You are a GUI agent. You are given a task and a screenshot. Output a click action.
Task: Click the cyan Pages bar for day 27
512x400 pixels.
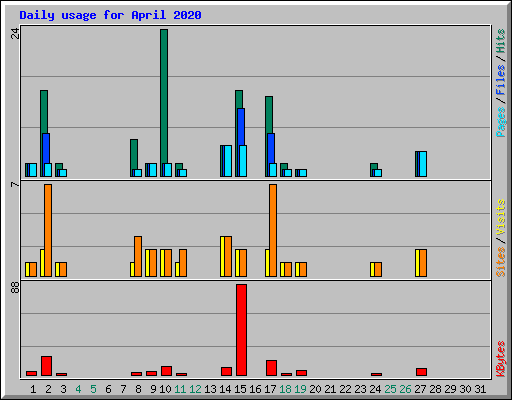click(x=423, y=164)
